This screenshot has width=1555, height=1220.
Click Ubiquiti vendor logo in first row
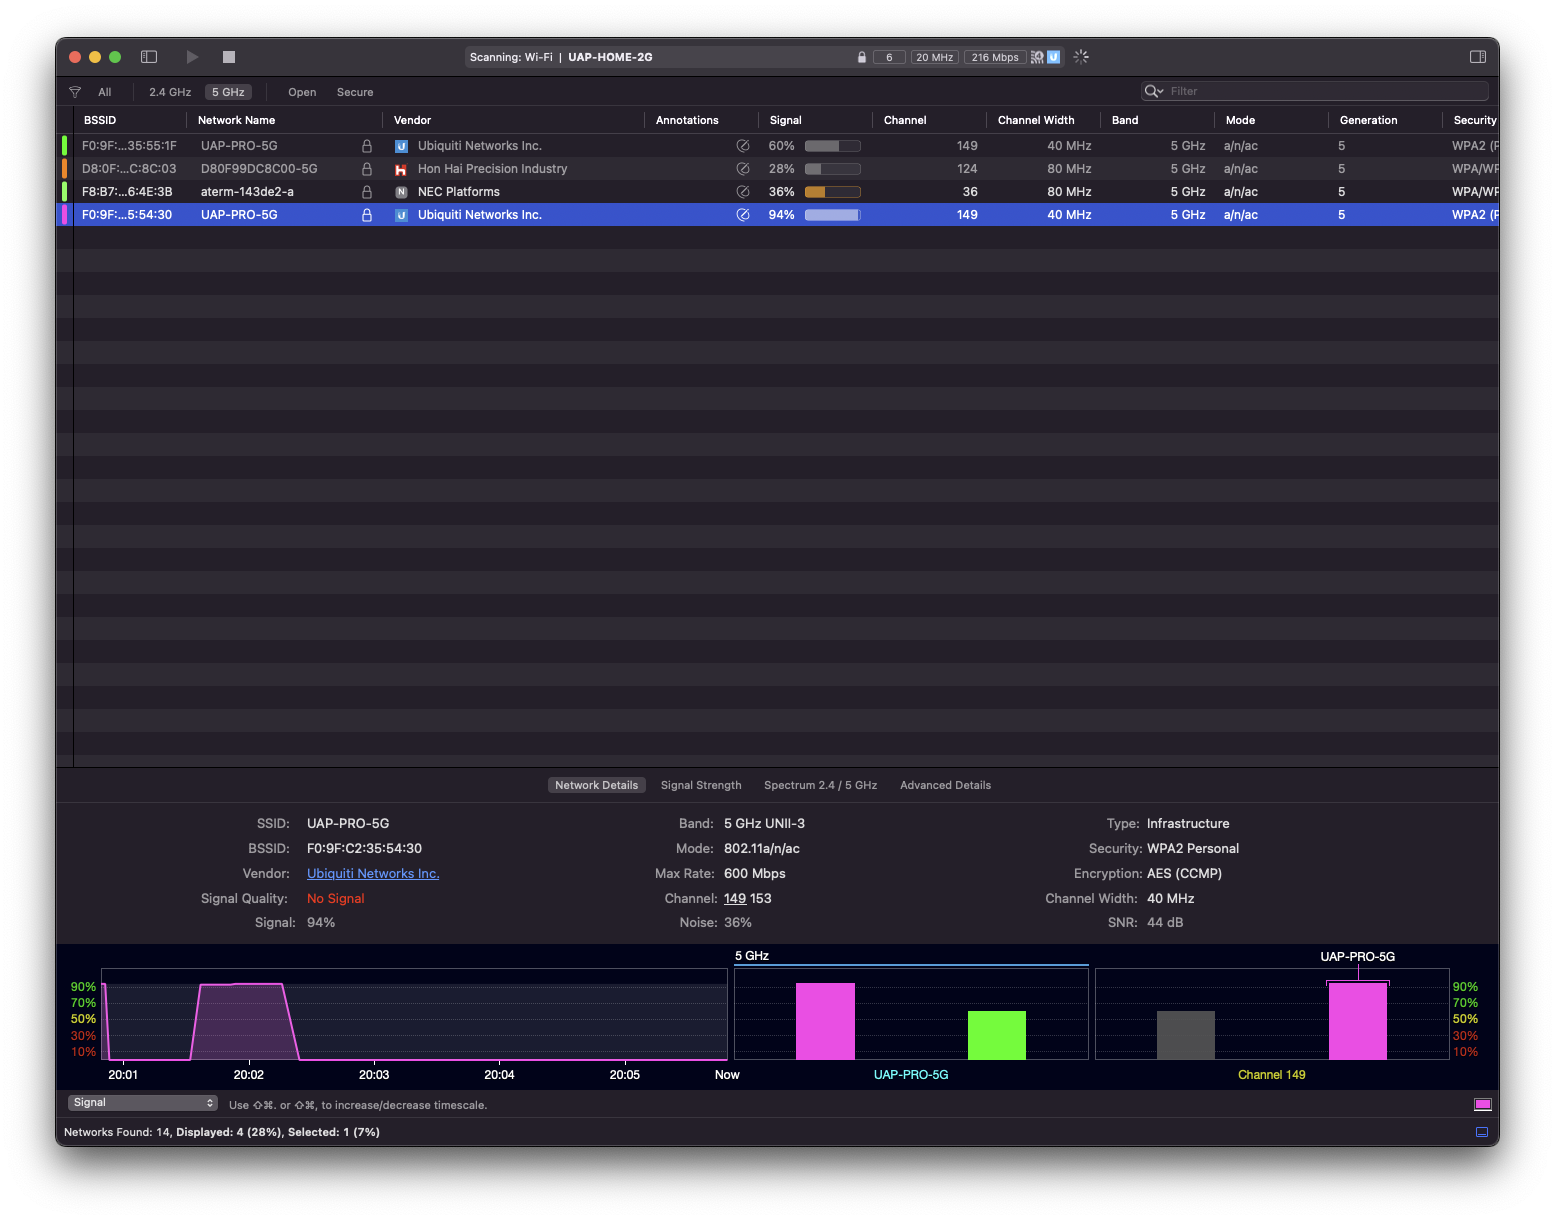401,146
